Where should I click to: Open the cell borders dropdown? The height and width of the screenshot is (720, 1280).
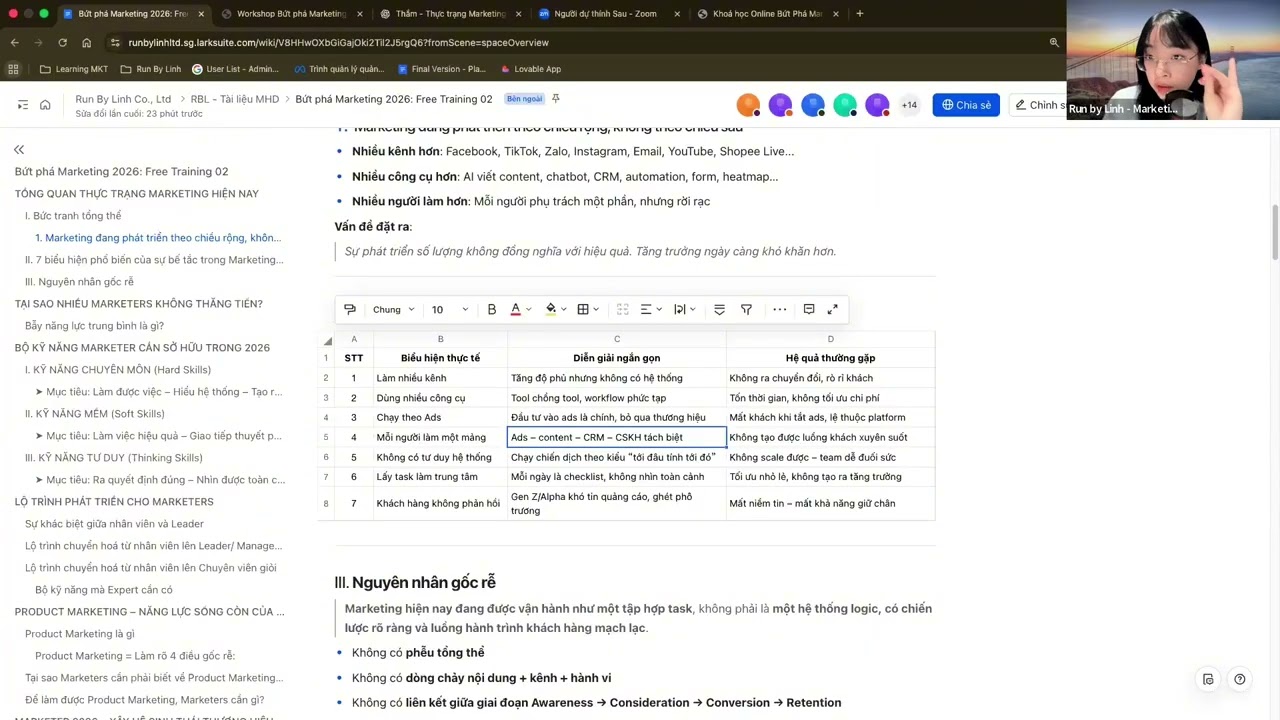point(587,310)
